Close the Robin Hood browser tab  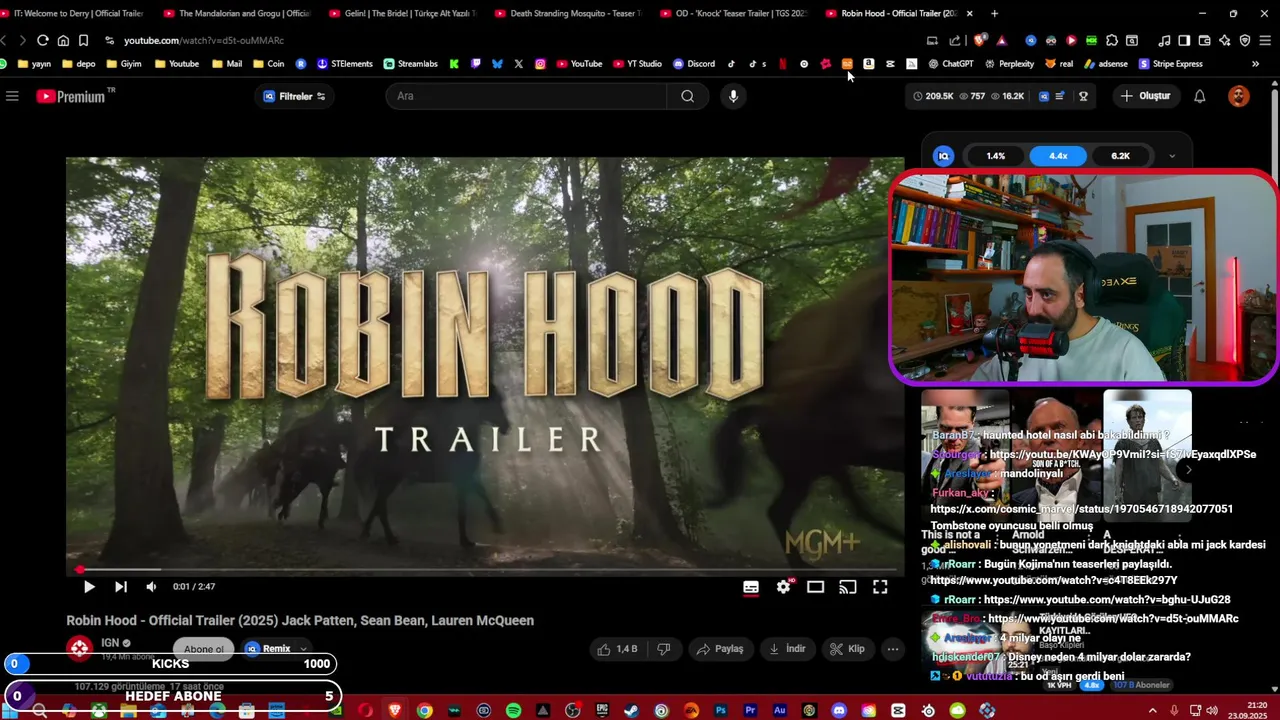pos(969,13)
